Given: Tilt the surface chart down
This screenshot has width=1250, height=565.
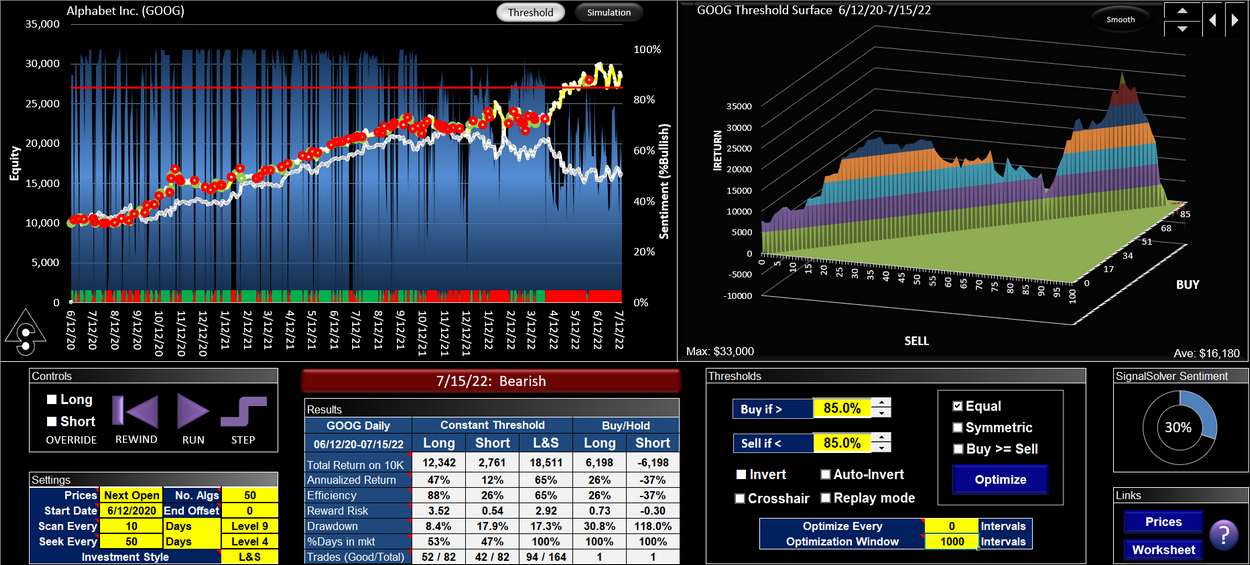Looking at the screenshot, I should (x=1182, y=28).
